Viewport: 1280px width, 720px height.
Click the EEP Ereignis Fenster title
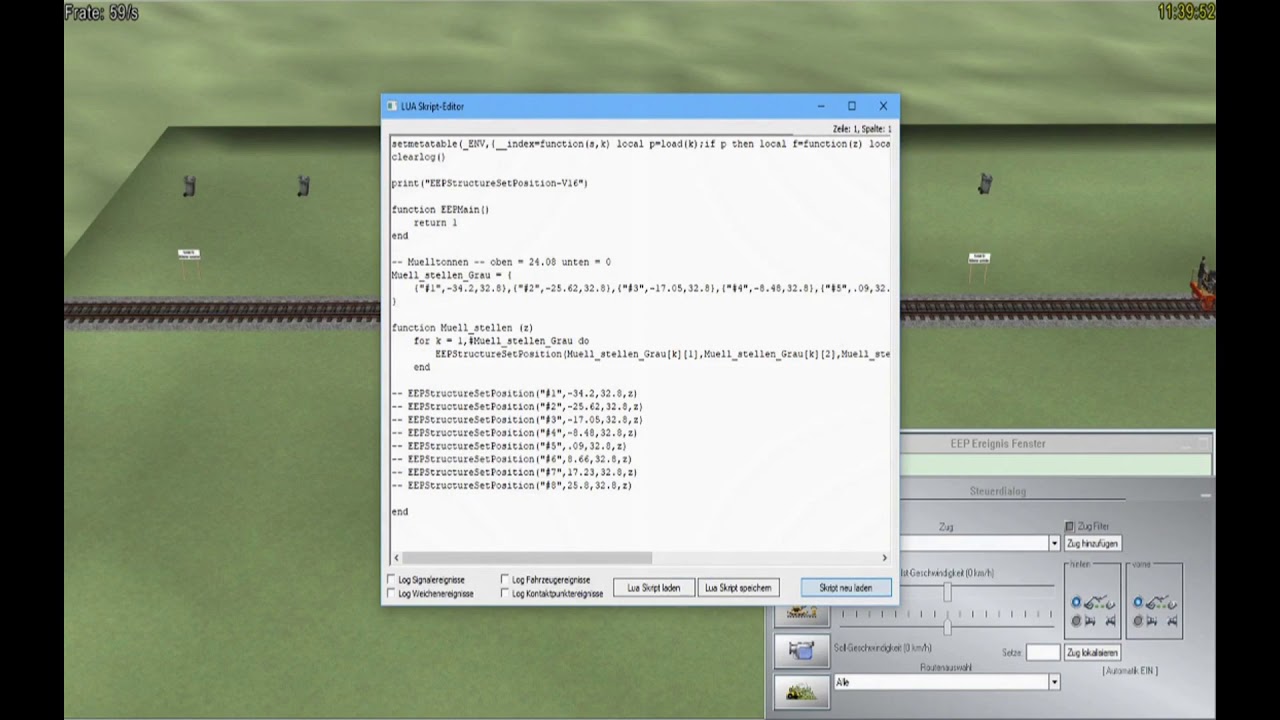pyautogui.click(x=998, y=443)
